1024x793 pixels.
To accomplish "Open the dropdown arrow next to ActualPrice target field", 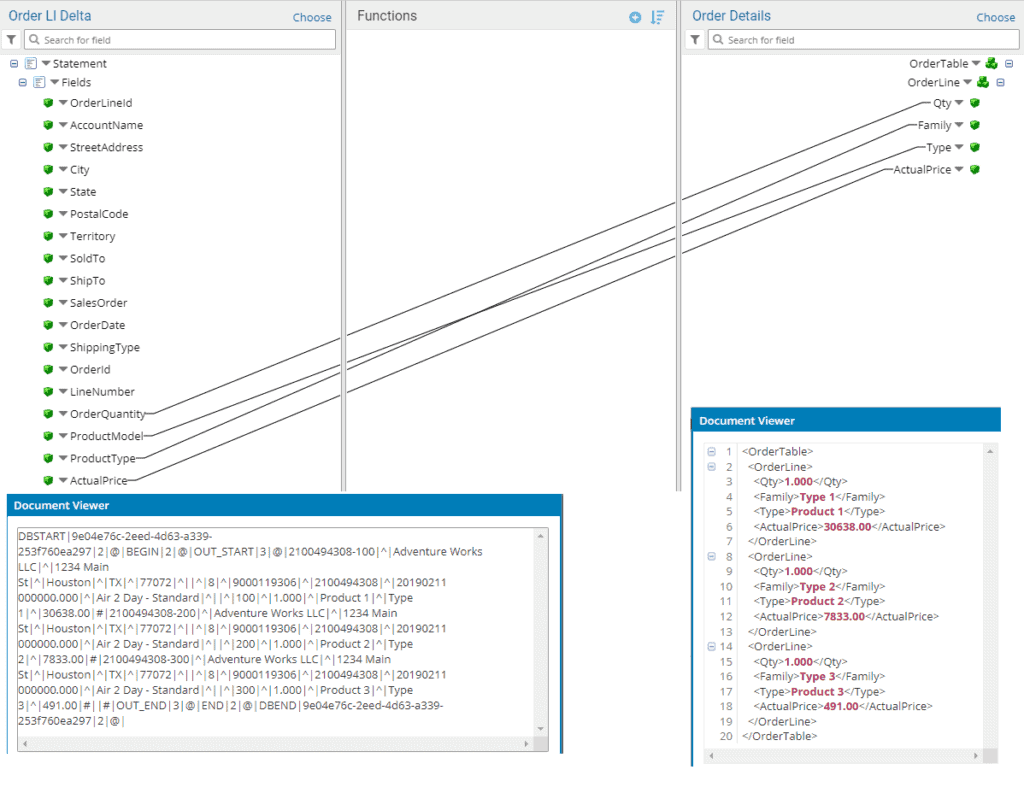I will (959, 169).
